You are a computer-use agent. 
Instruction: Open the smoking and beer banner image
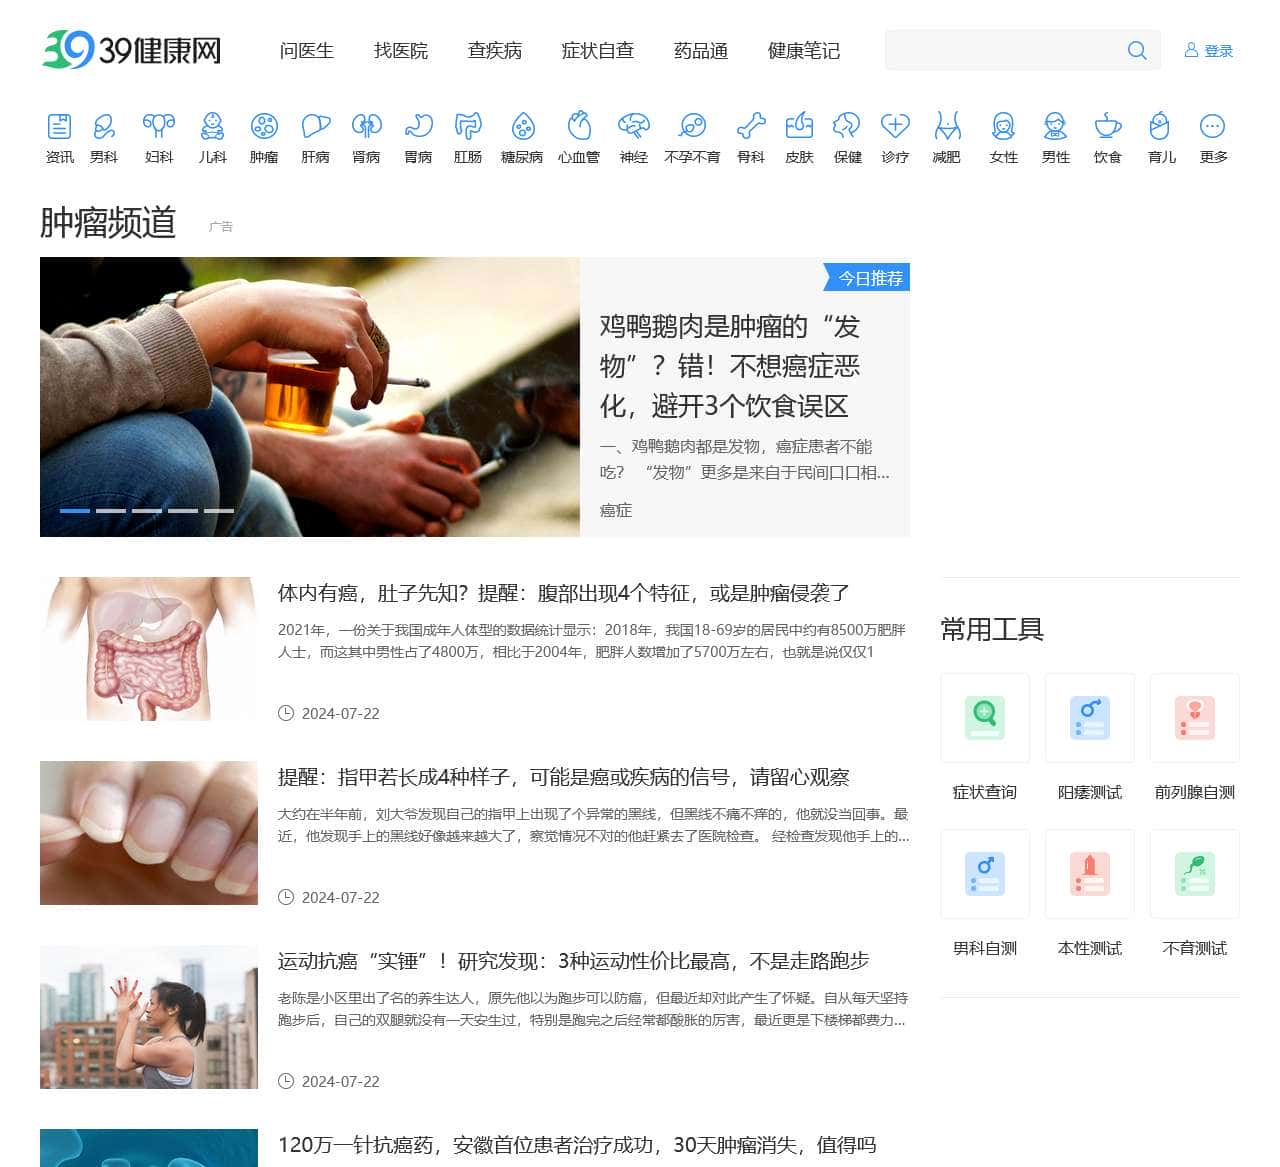(310, 397)
